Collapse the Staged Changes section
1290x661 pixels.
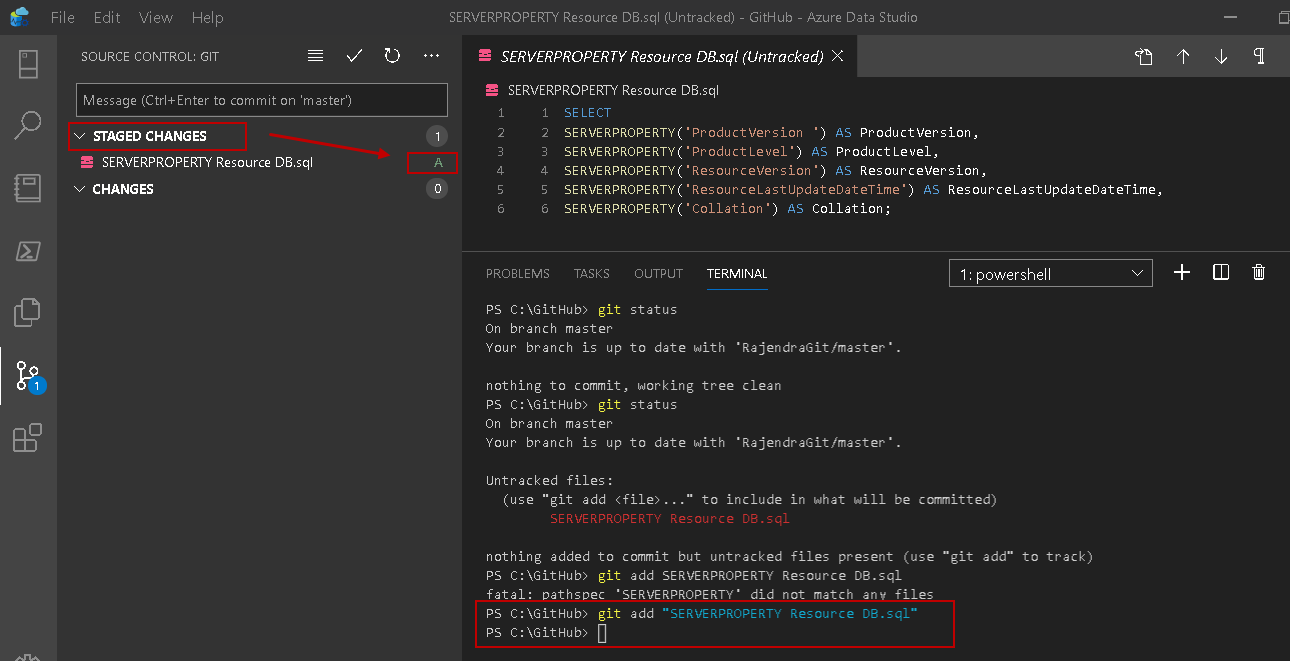pos(81,136)
